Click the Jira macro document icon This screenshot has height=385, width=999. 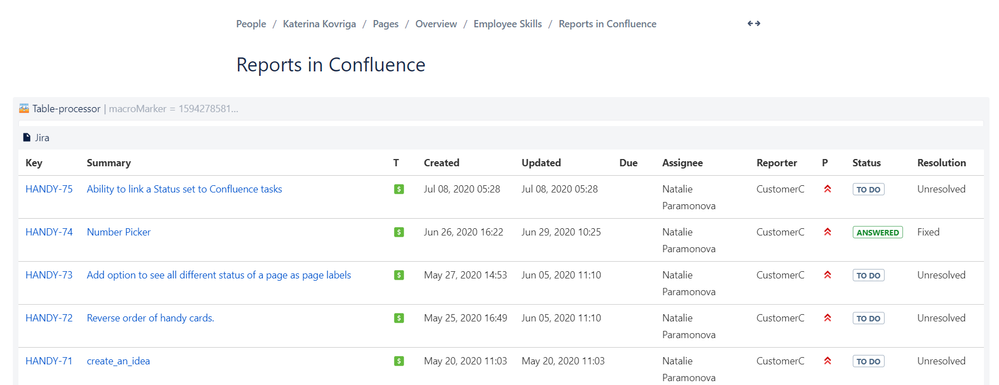point(27,137)
